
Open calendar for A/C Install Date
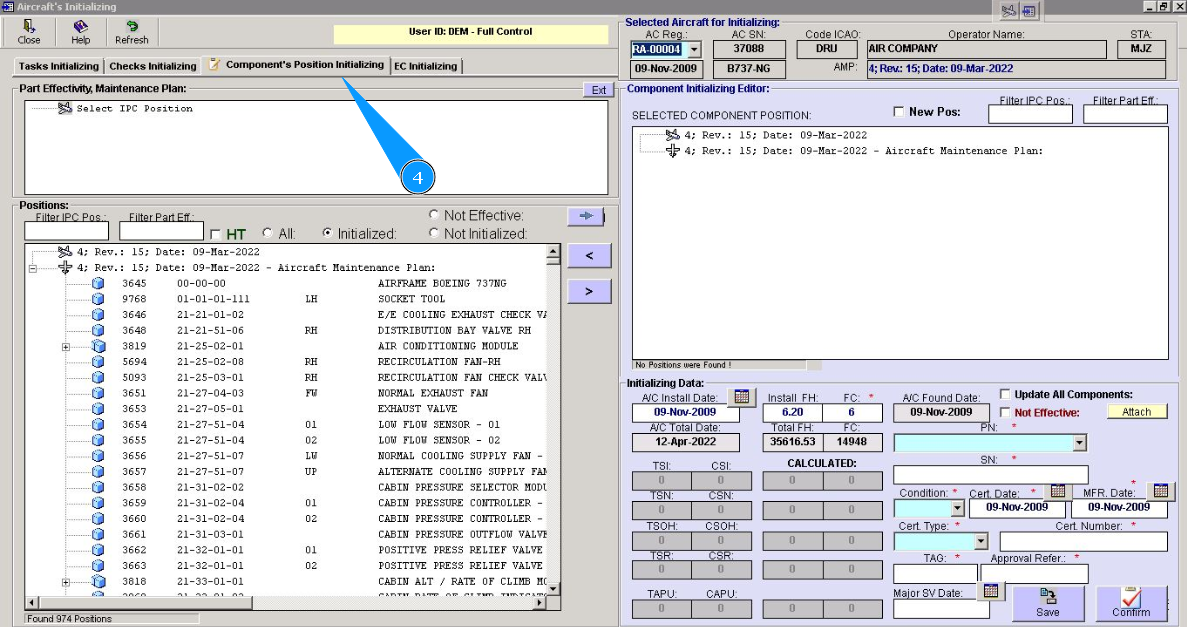pos(741,397)
